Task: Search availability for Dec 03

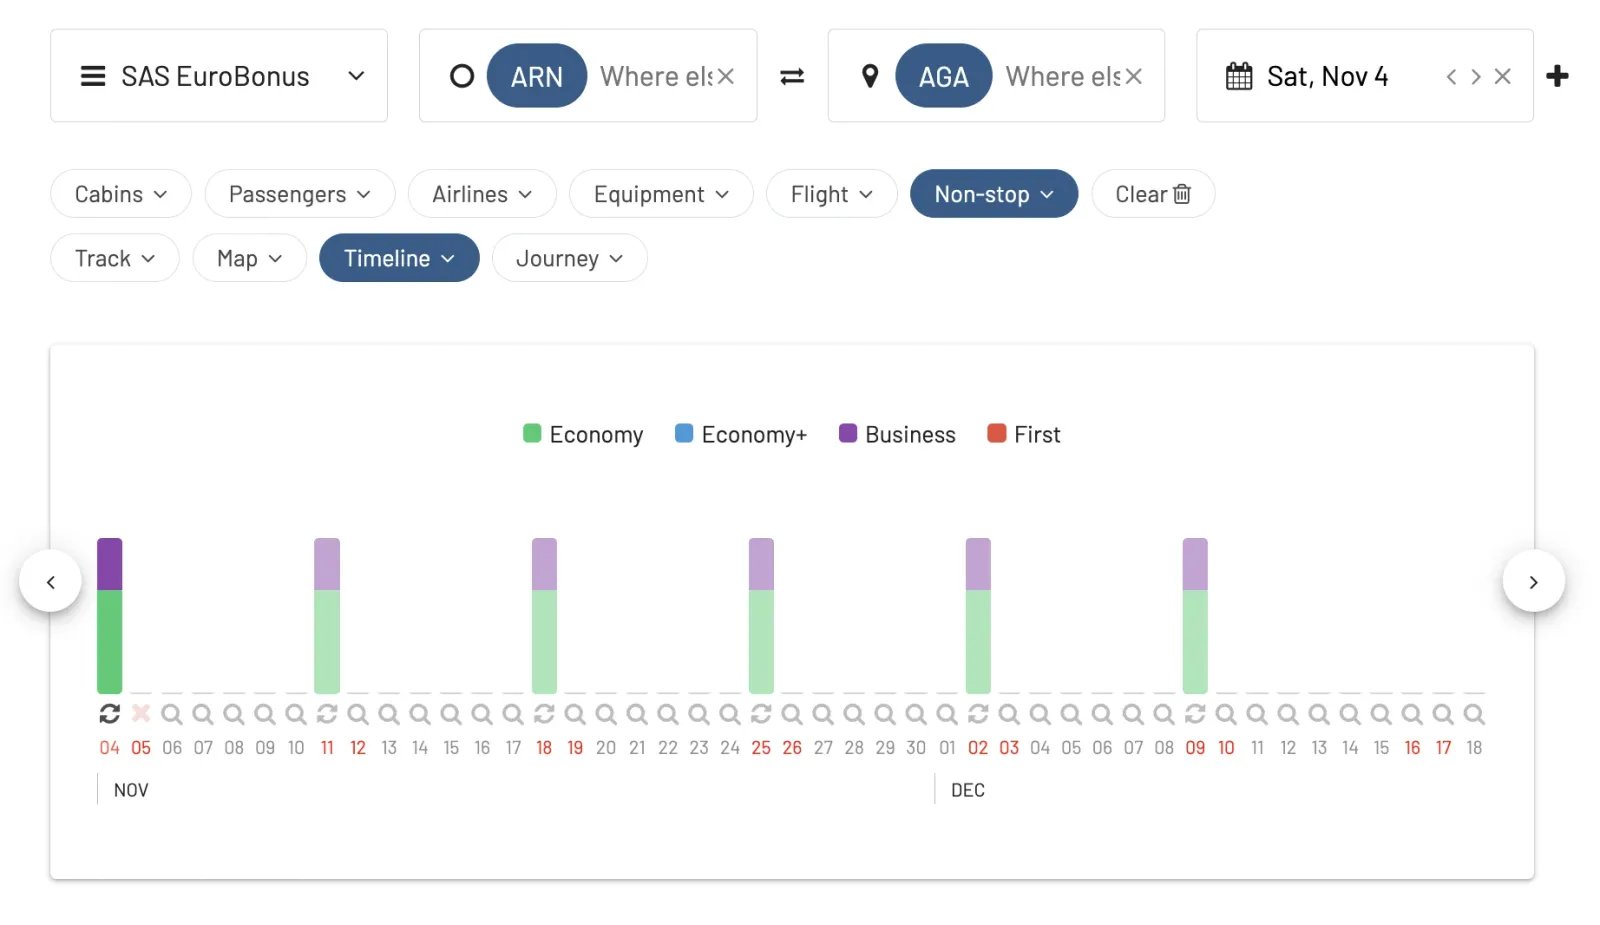Action: tap(1009, 714)
